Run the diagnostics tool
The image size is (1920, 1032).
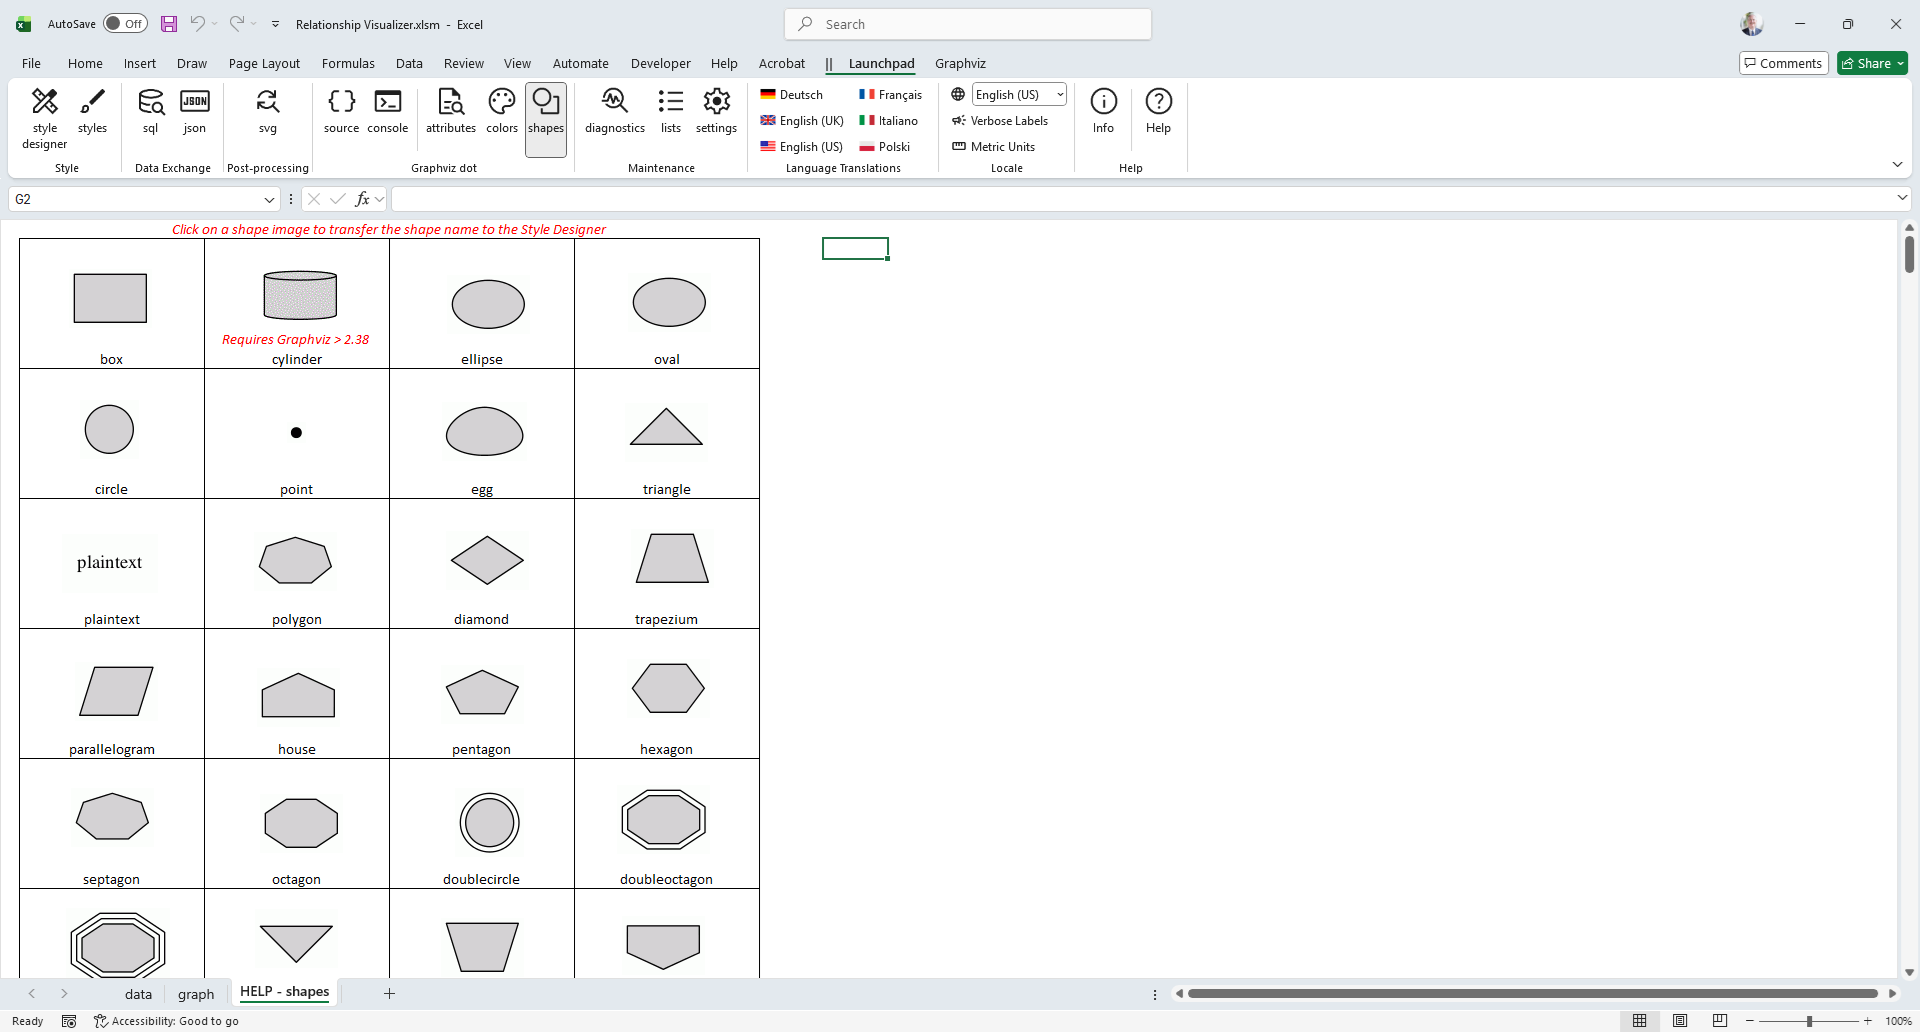pos(614,110)
